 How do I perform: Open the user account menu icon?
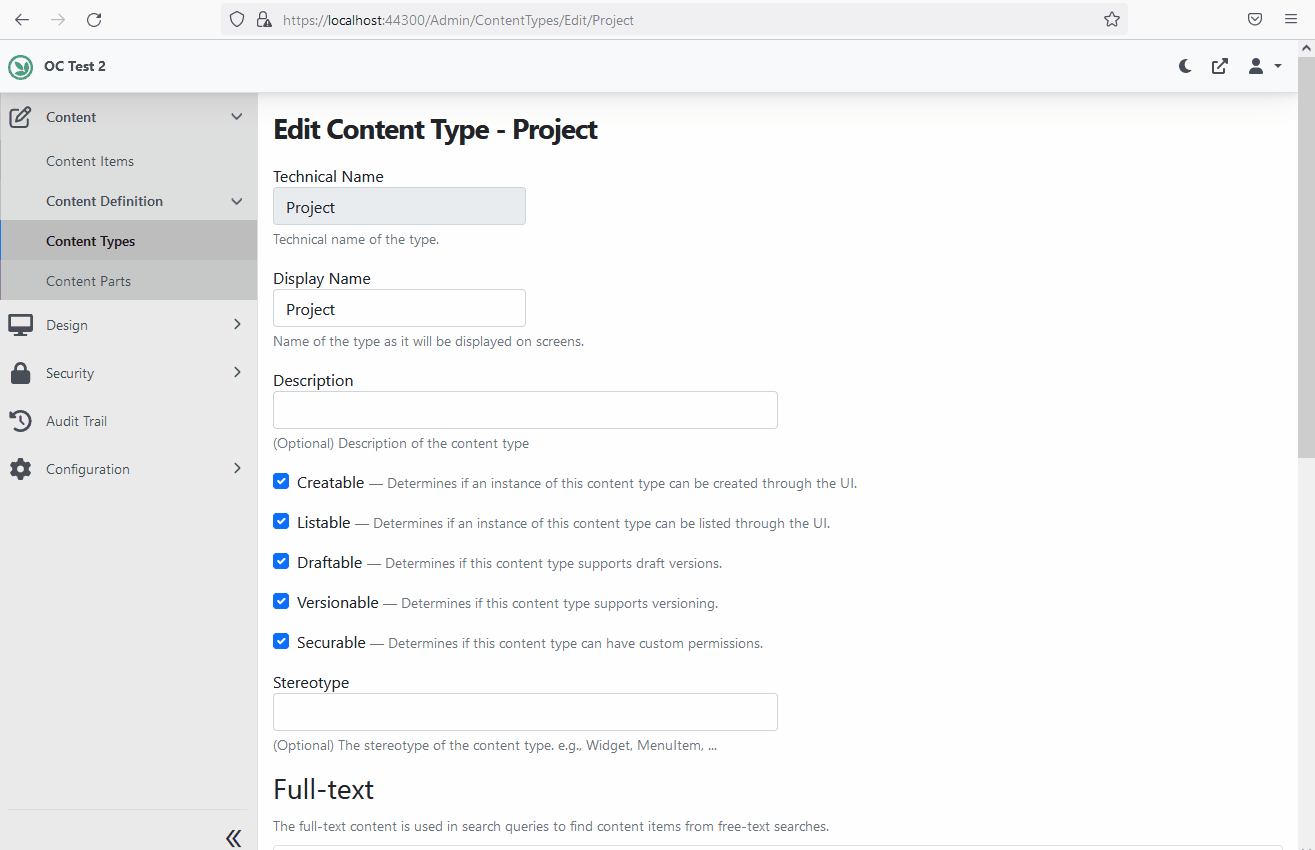pos(1256,66)
